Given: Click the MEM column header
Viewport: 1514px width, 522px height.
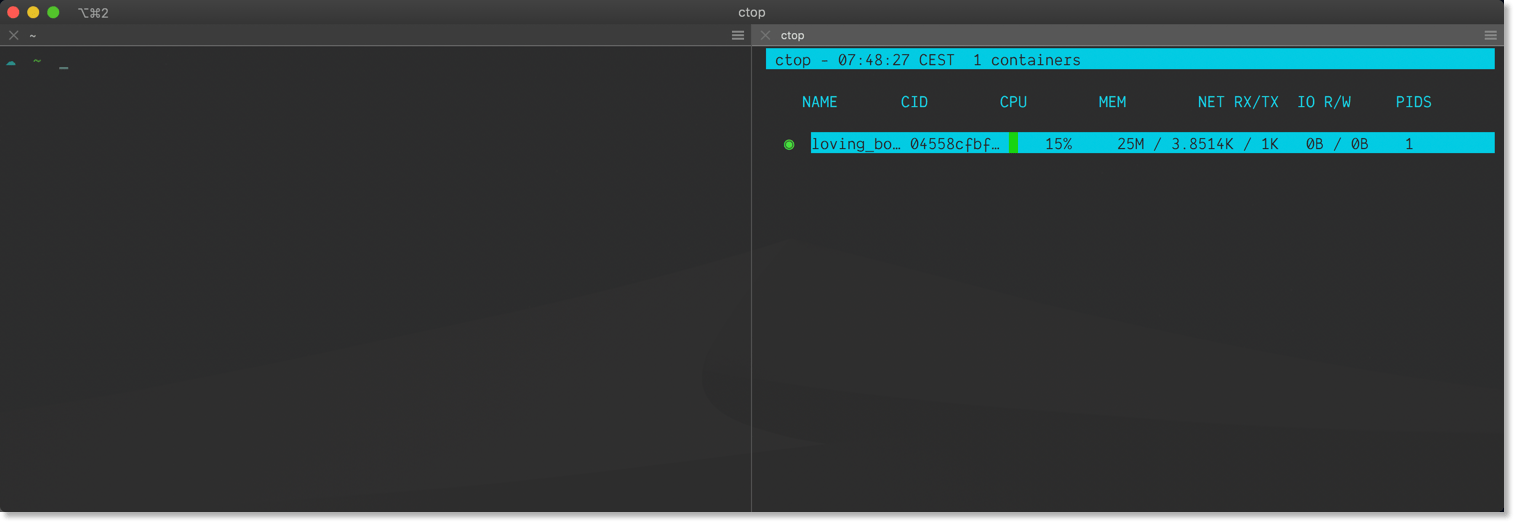Looking at the screenshot, I should pyautogui.click(x=1112, y=102).
